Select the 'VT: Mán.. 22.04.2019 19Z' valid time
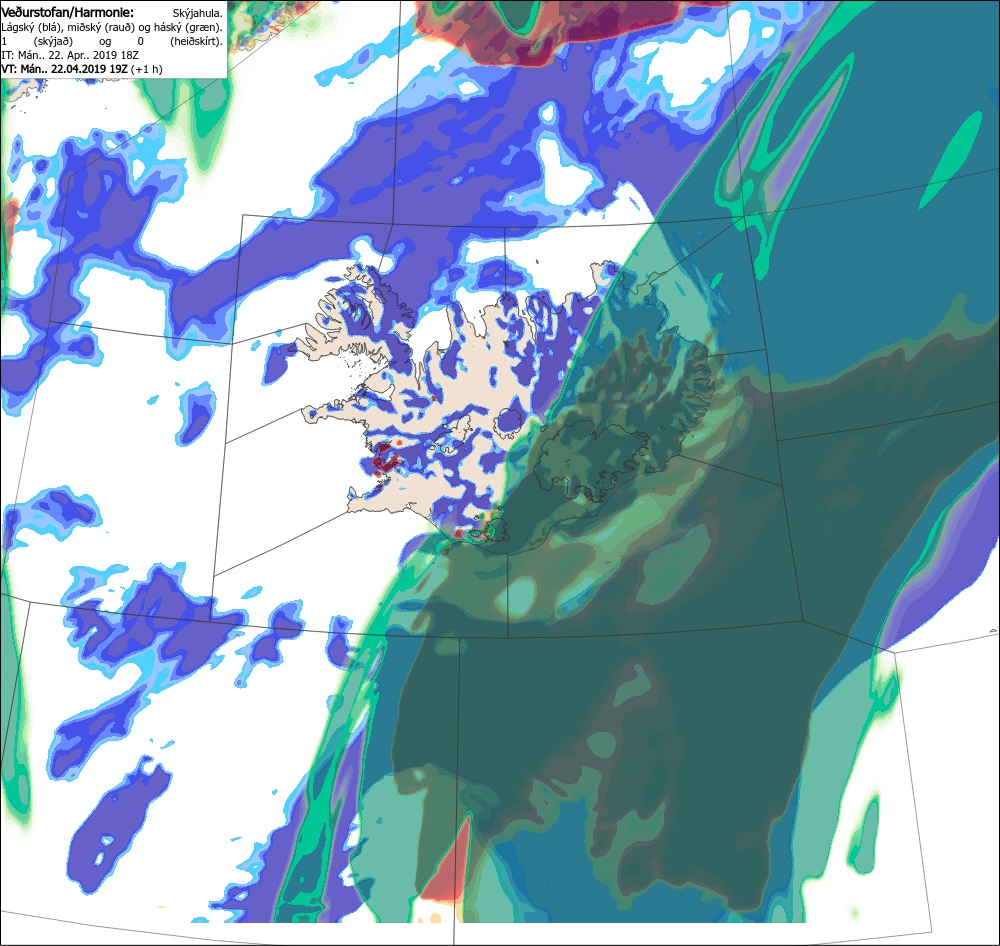The image size is (1000, 946). click(64, 69)
